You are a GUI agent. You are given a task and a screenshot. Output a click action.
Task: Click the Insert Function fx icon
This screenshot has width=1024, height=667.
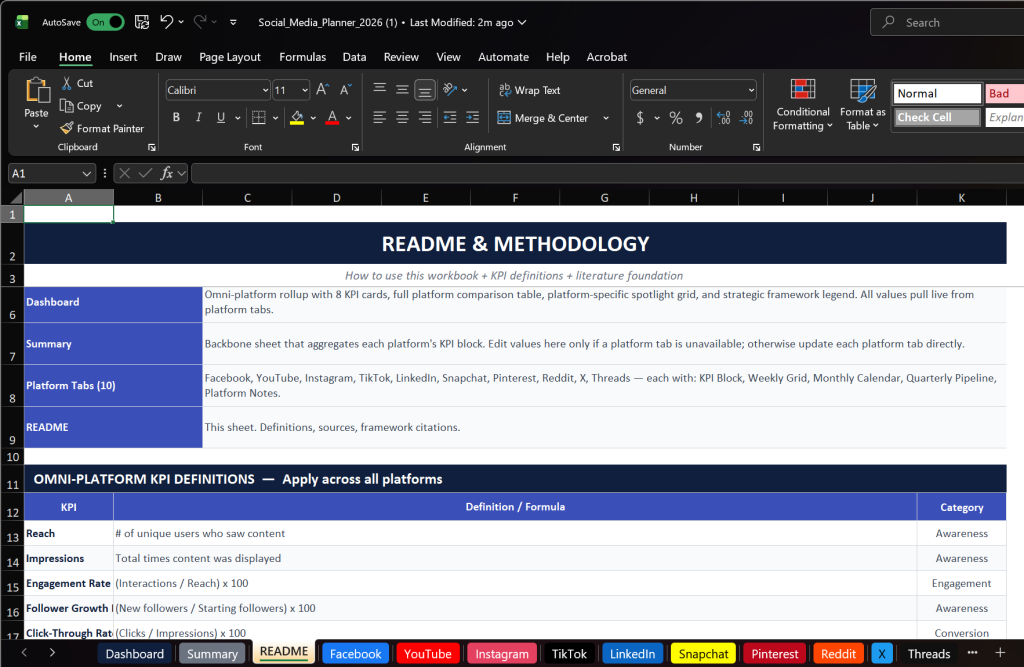pyautogui.click(x=168, y=173)
